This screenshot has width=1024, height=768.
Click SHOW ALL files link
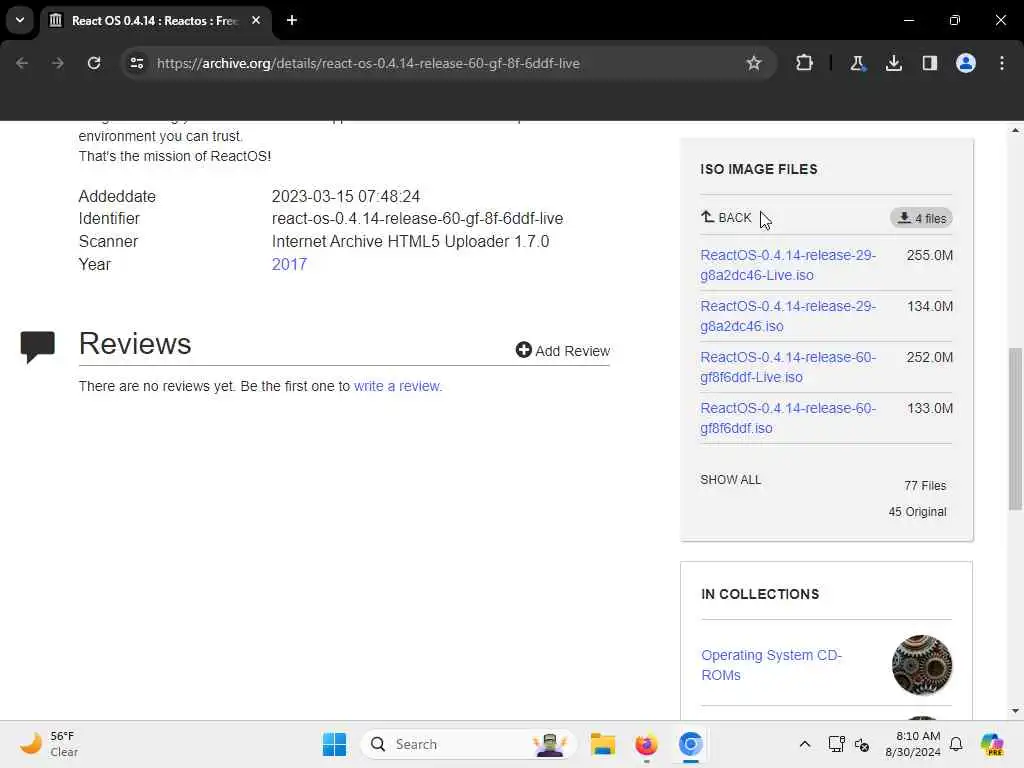click(x=730, y=479)
